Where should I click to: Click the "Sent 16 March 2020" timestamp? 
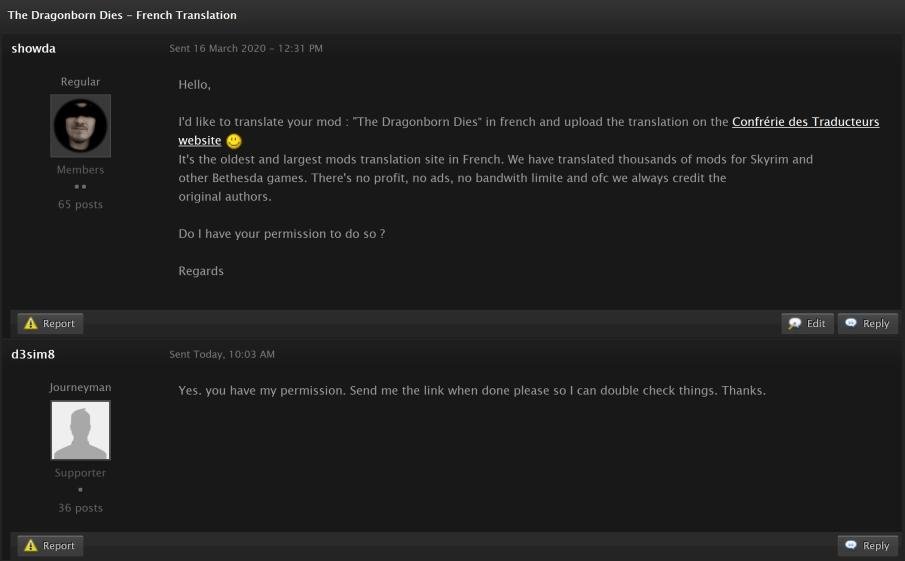(x=246, y=49)
